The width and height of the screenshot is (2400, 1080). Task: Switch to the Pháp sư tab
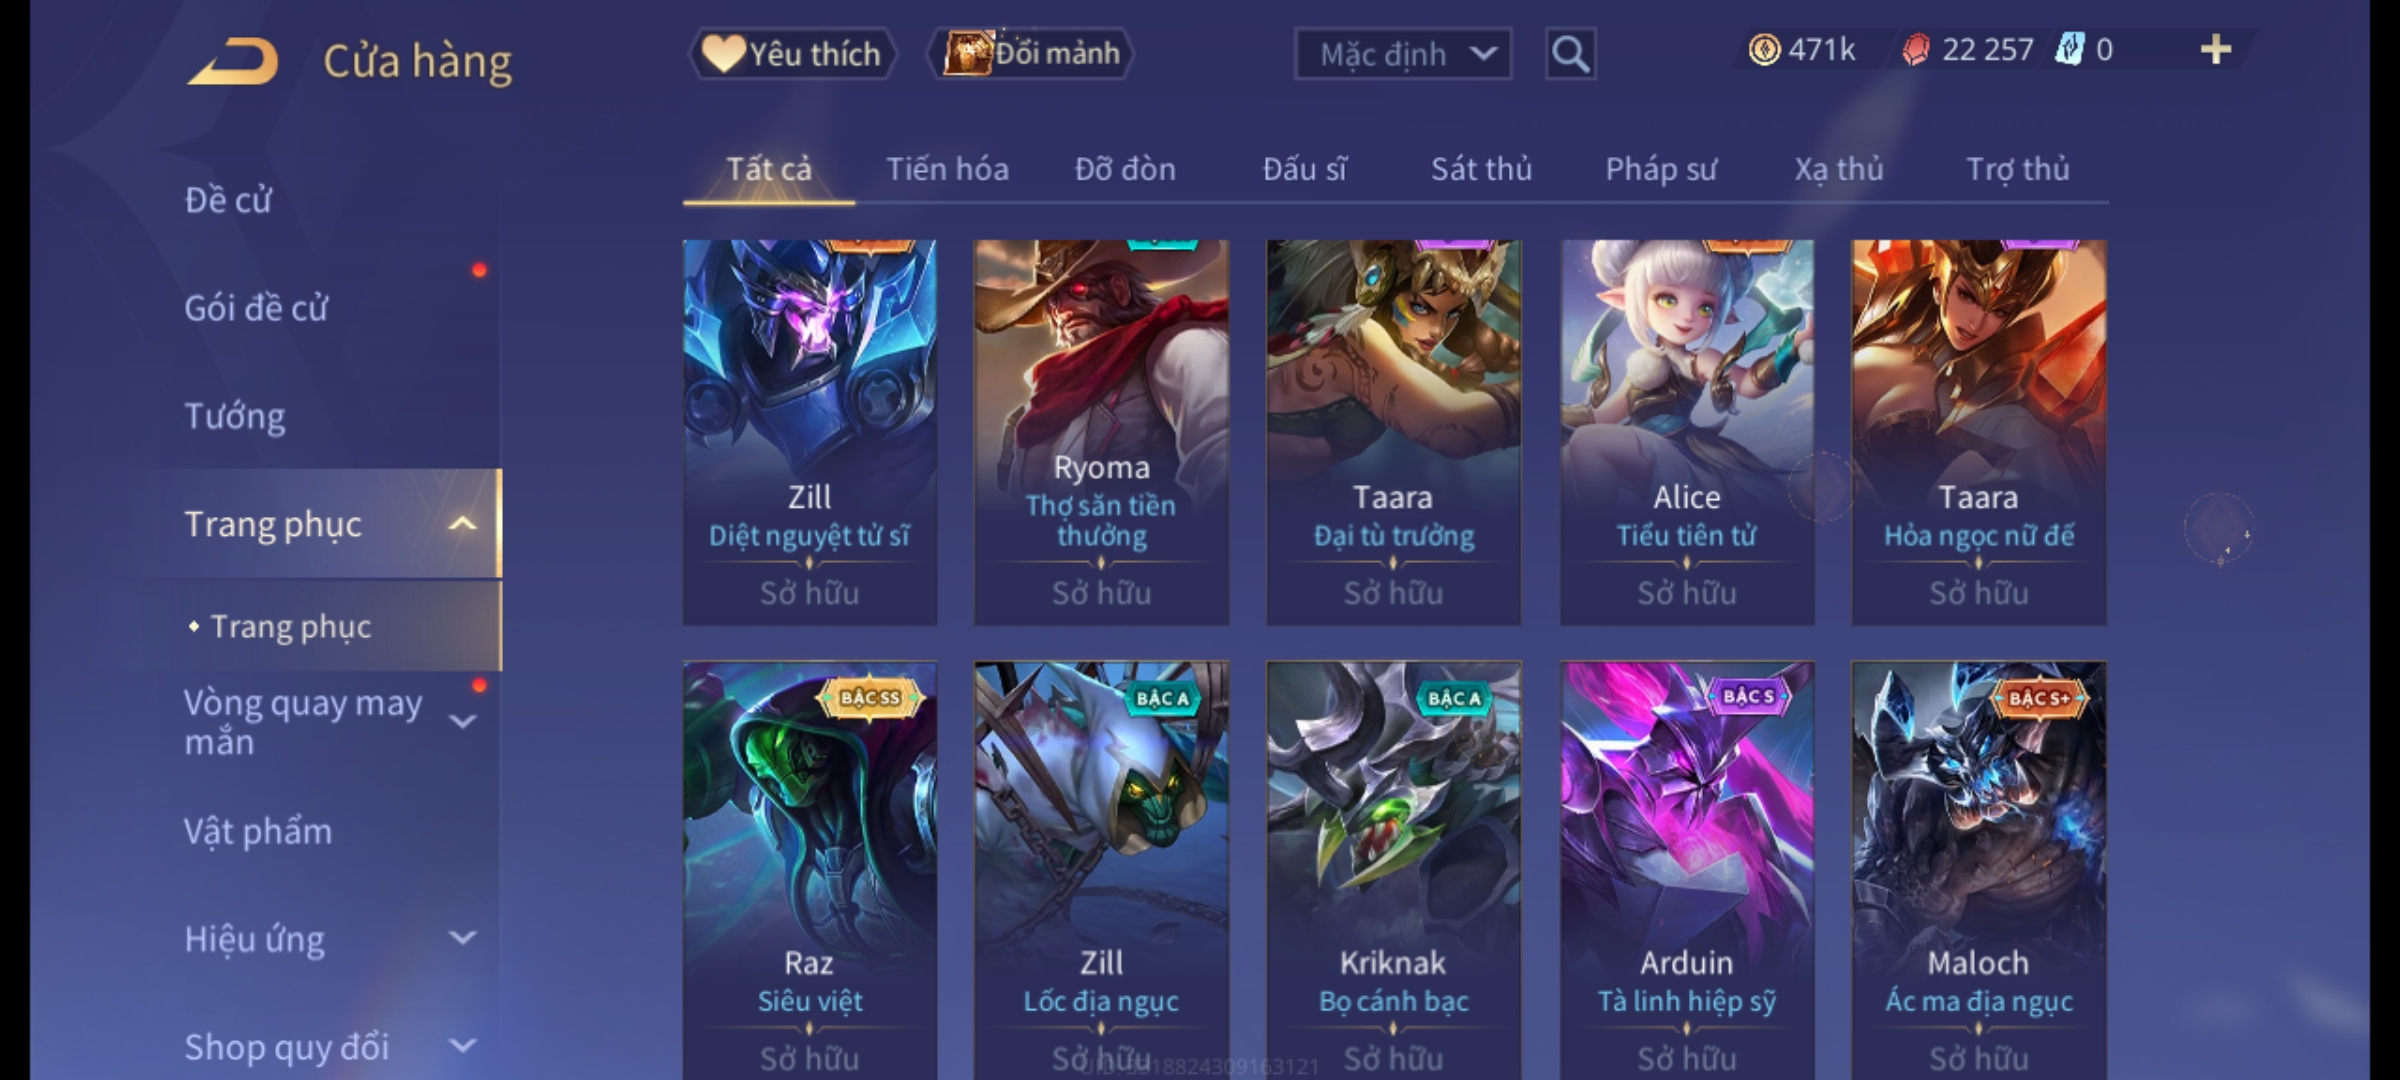tap(1660, 169)
